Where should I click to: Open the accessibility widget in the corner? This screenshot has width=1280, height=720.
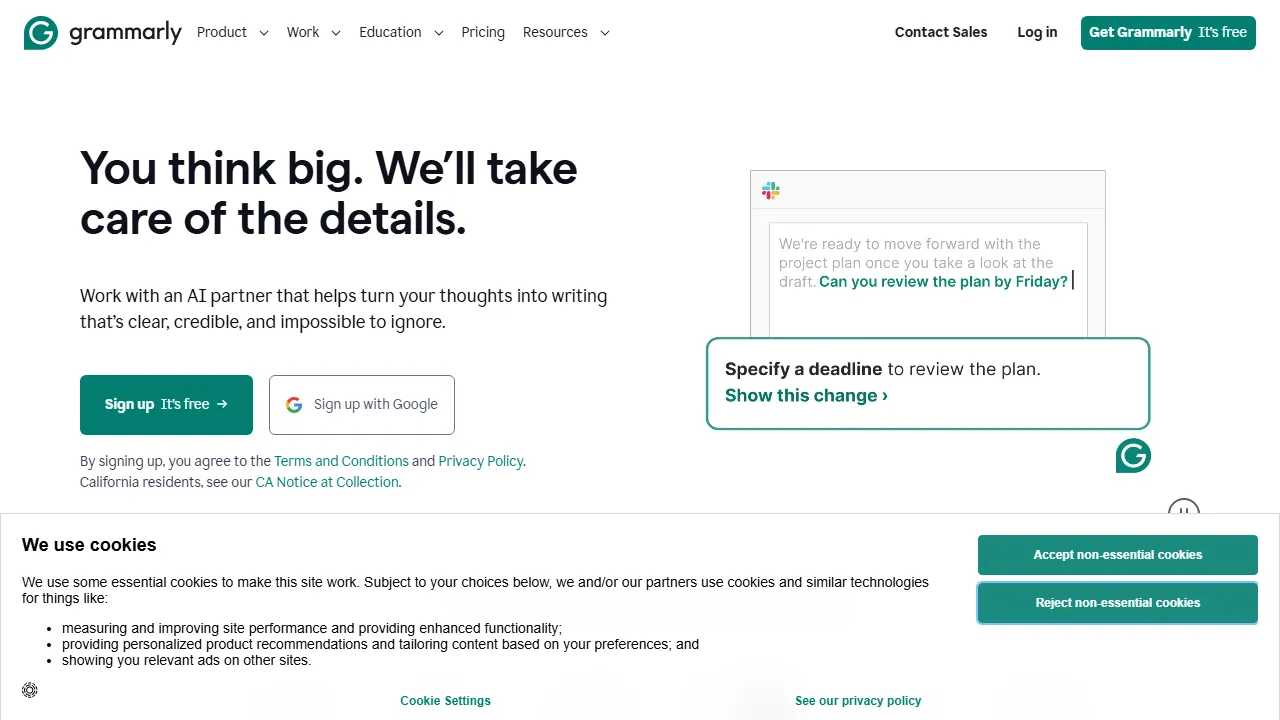click(x=29, y=690)
